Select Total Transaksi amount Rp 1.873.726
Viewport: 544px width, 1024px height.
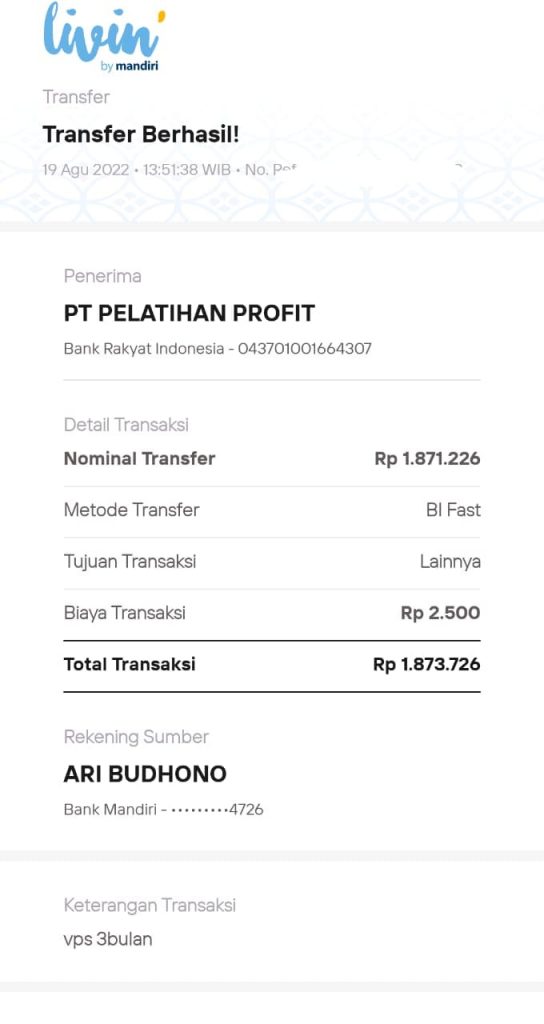pos(427,665)
